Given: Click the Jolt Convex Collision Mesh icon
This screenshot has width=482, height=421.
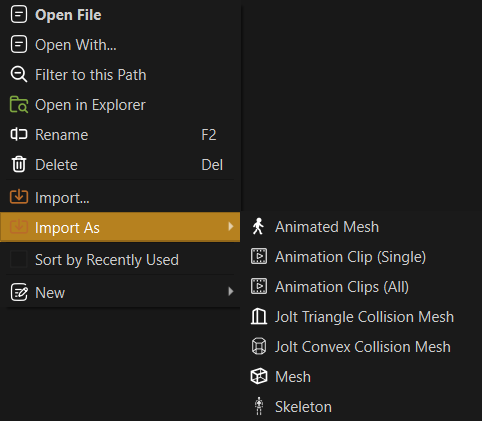Looking at the screenshot, I should point(259,346).
